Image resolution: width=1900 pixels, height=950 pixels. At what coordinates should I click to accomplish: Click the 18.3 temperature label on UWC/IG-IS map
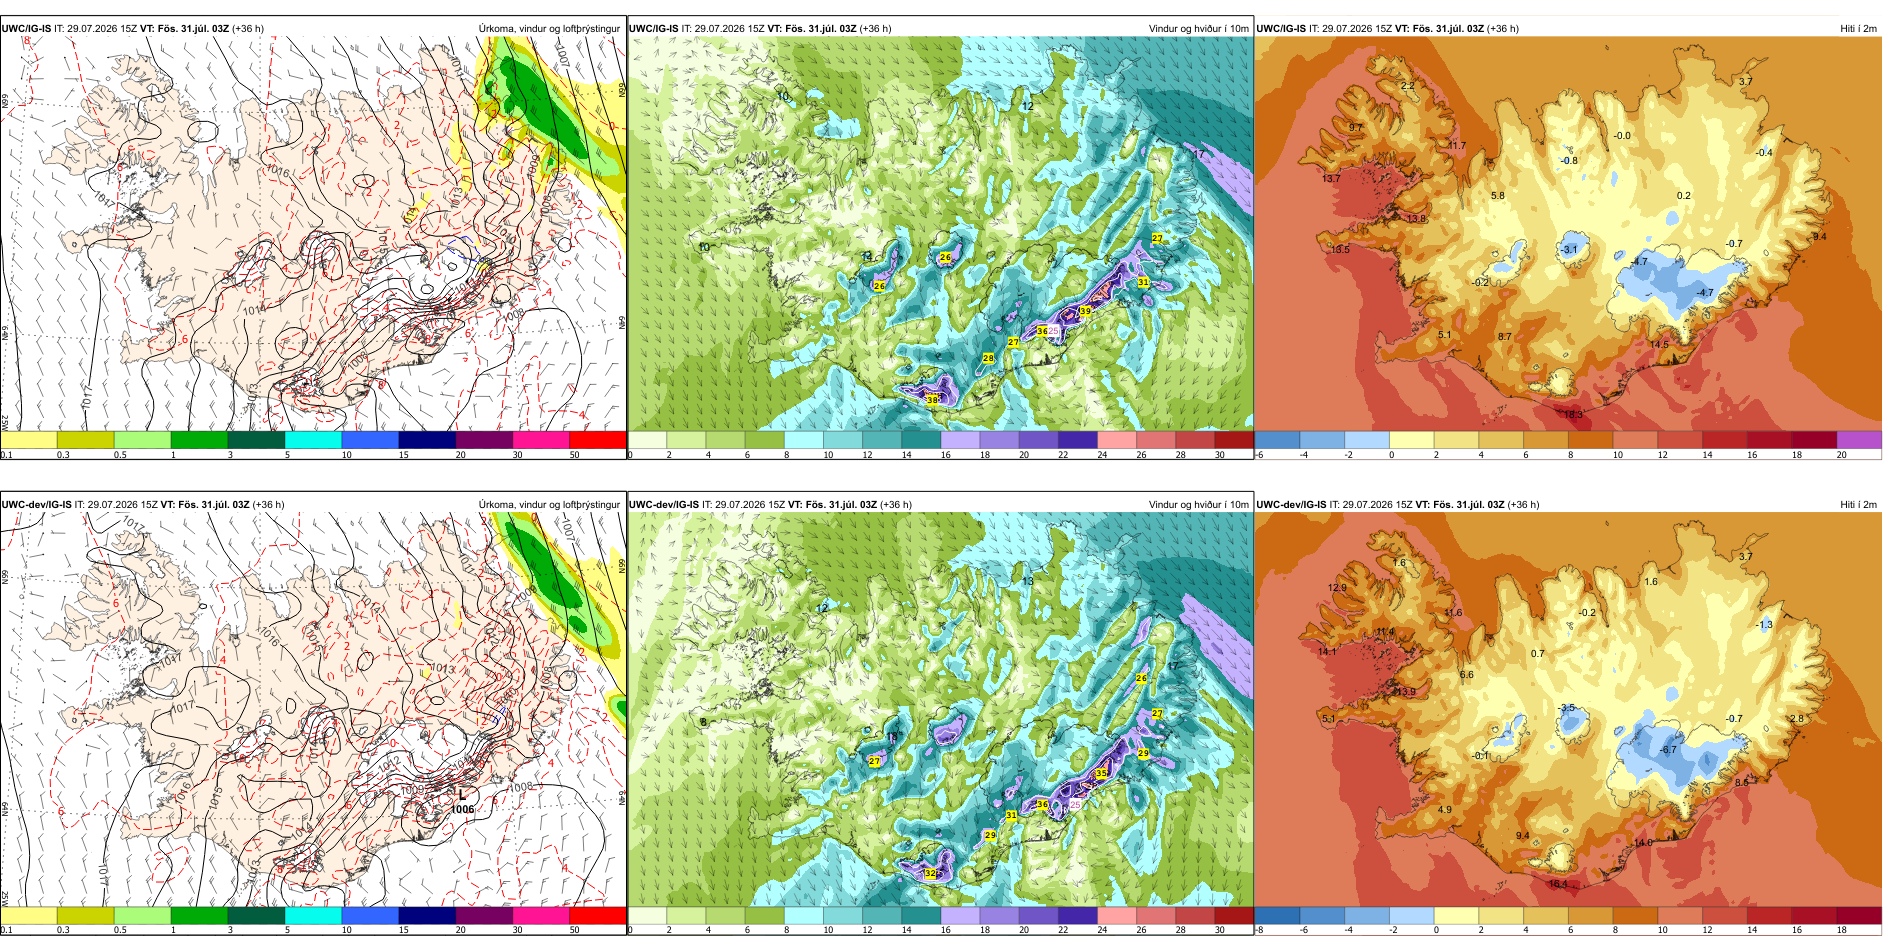[1573, 414]
